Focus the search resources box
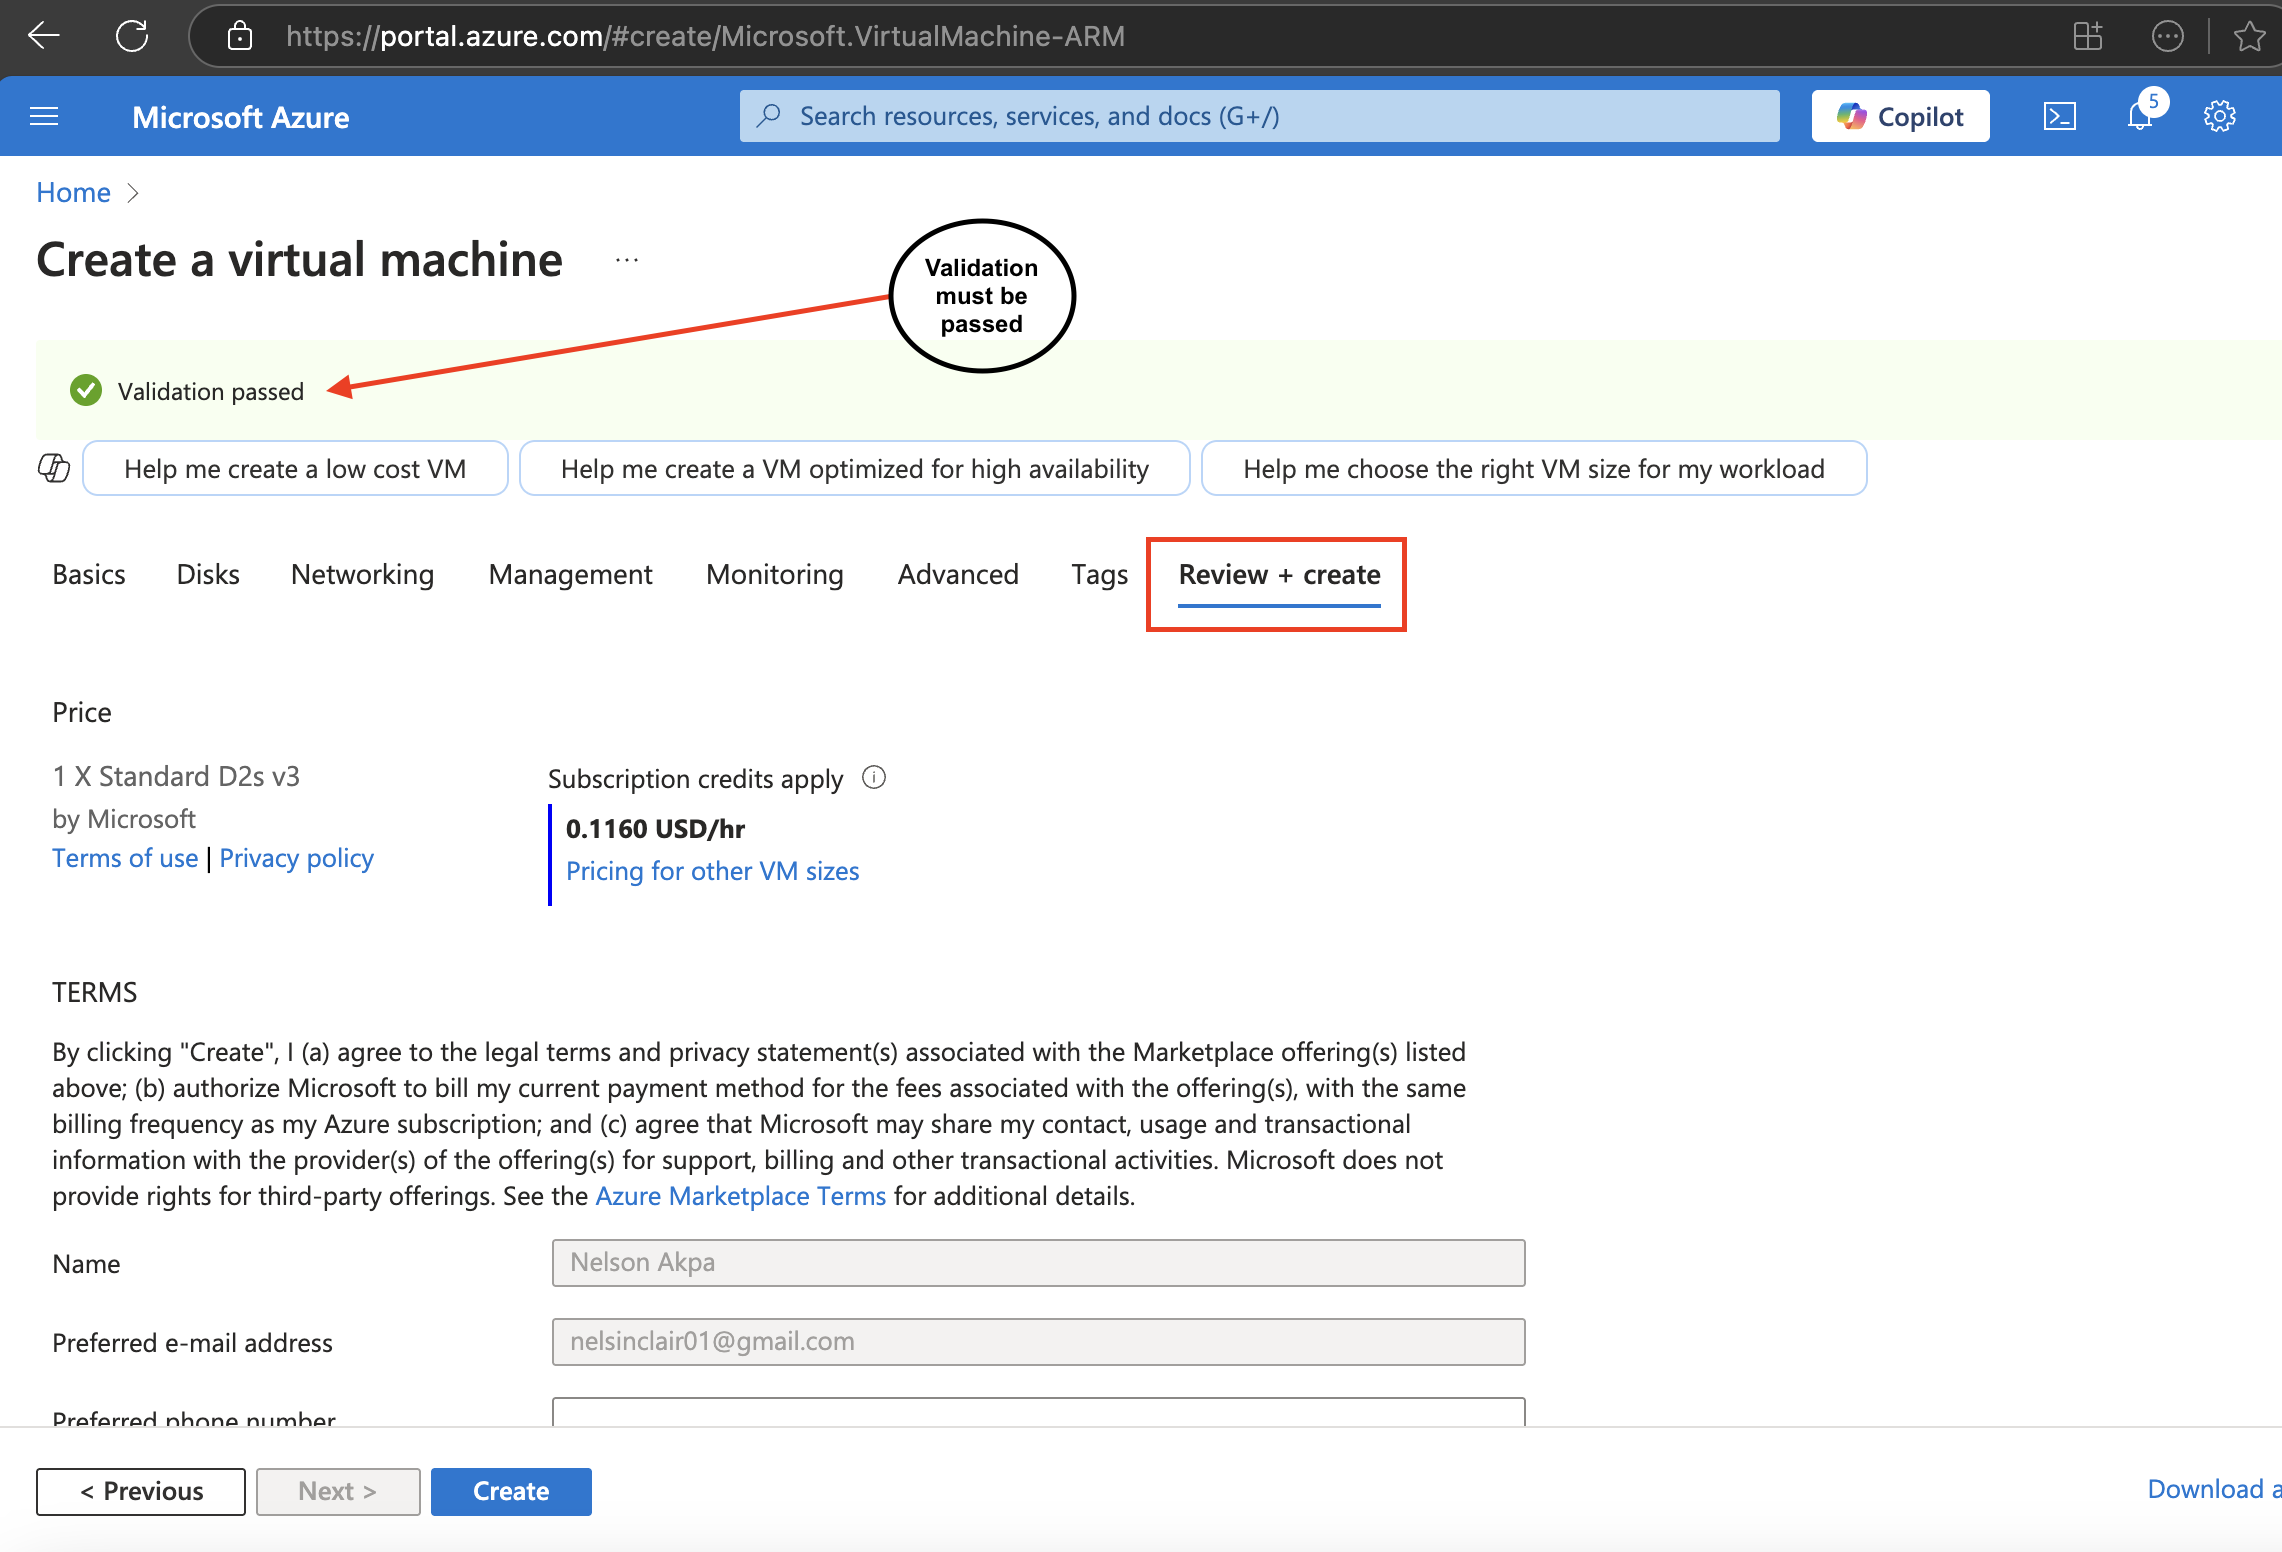The image size is (2282, 1552). 1260,116
